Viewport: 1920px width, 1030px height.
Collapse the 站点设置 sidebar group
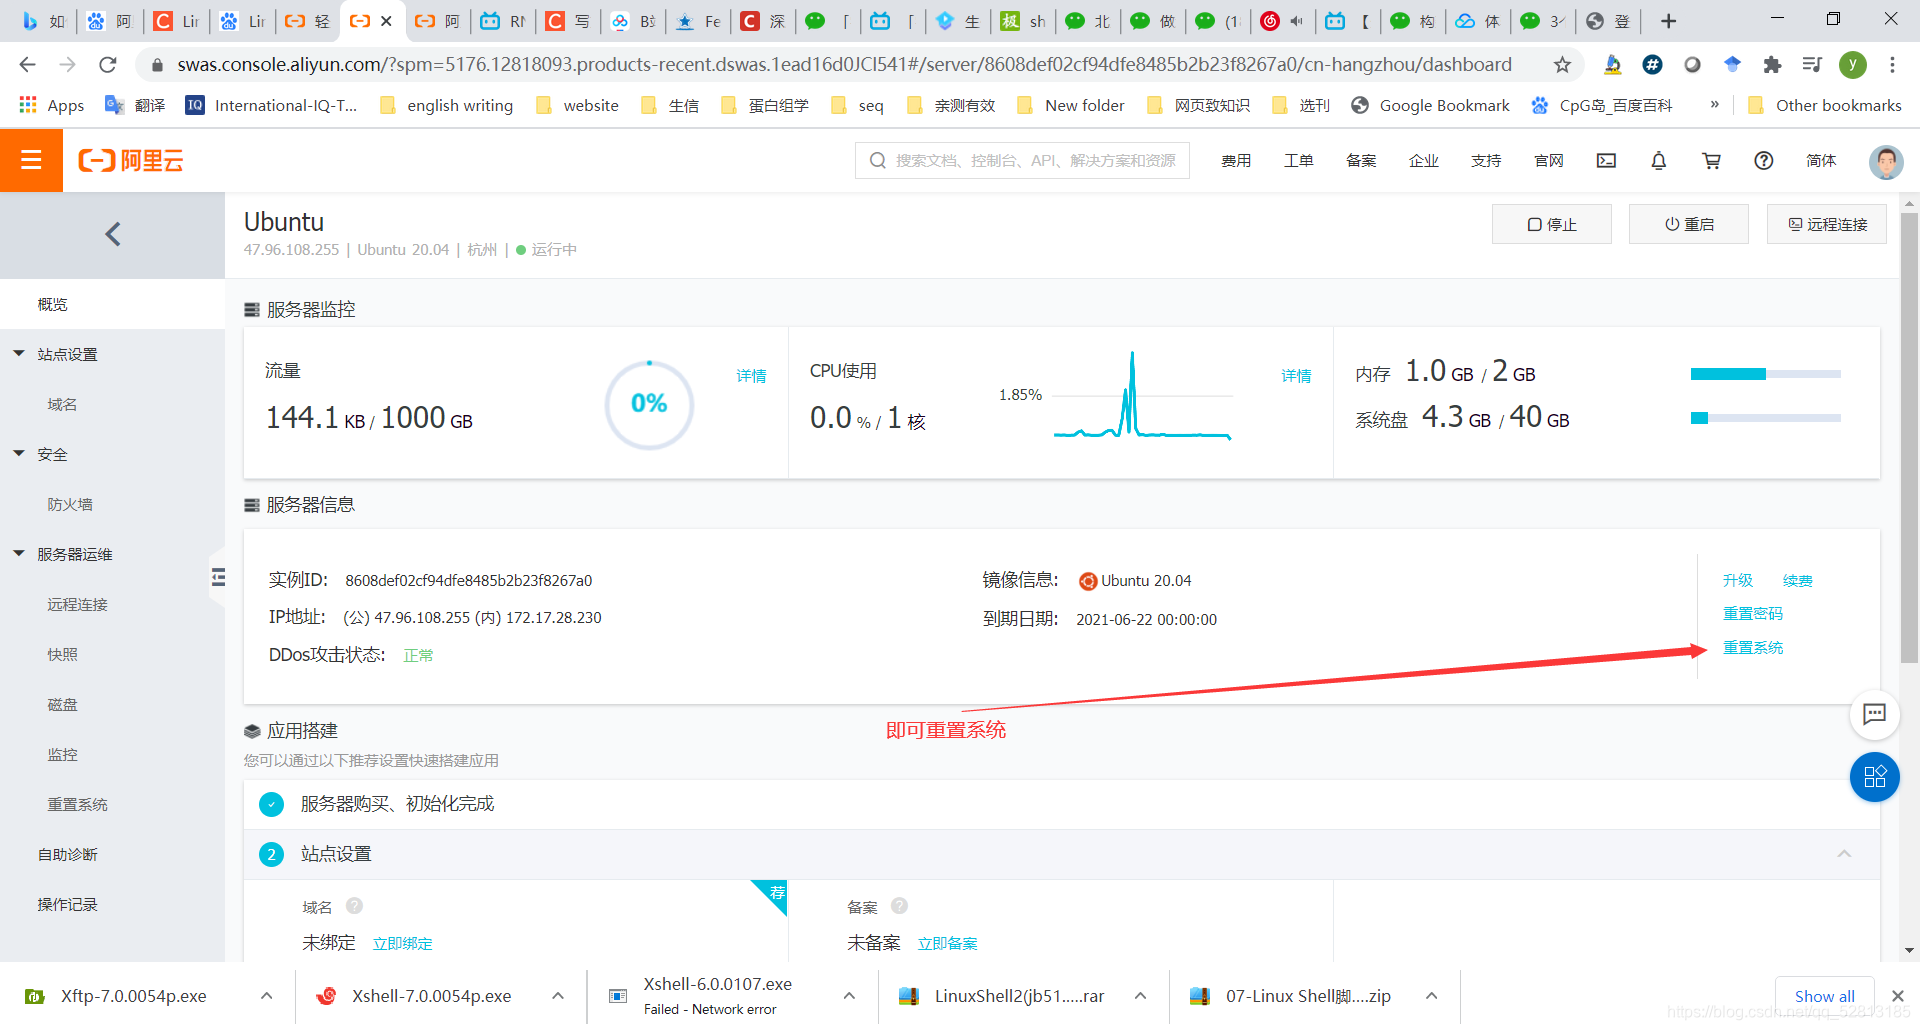tap(19, 354)
